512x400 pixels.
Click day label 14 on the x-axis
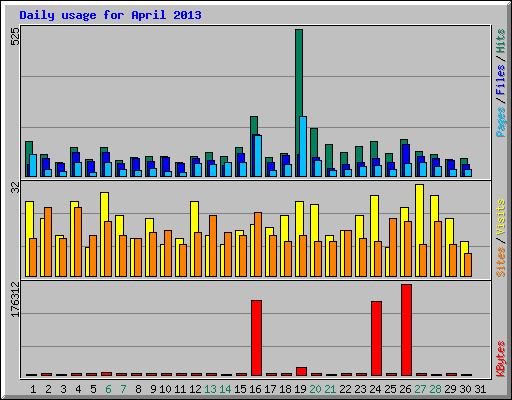click(225, 389)
